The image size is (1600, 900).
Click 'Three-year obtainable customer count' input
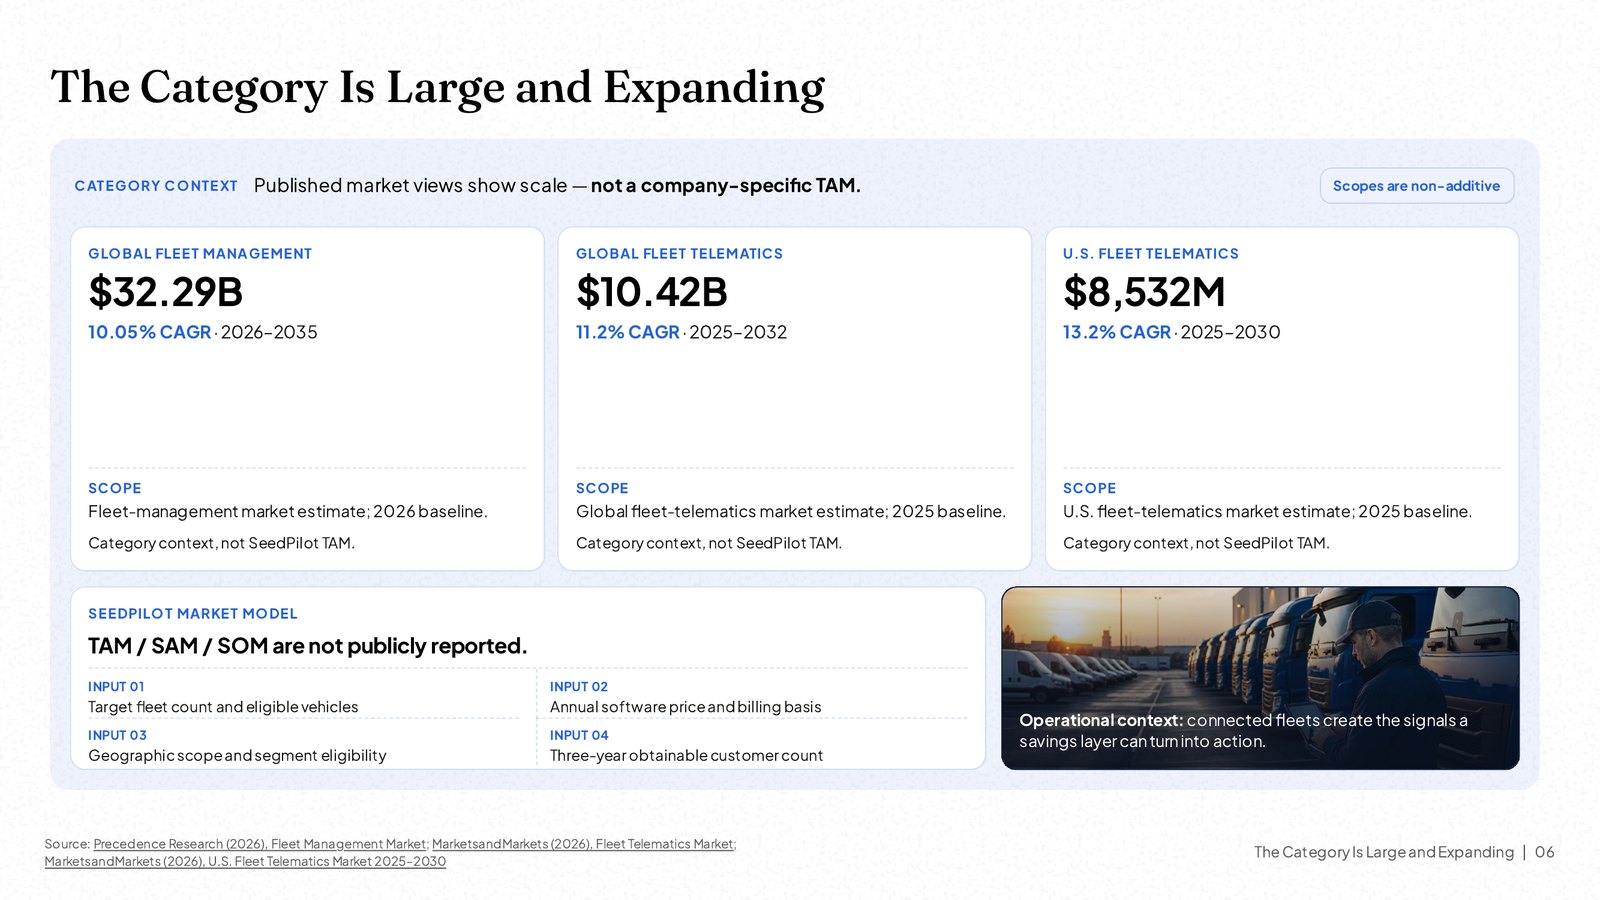686,756
